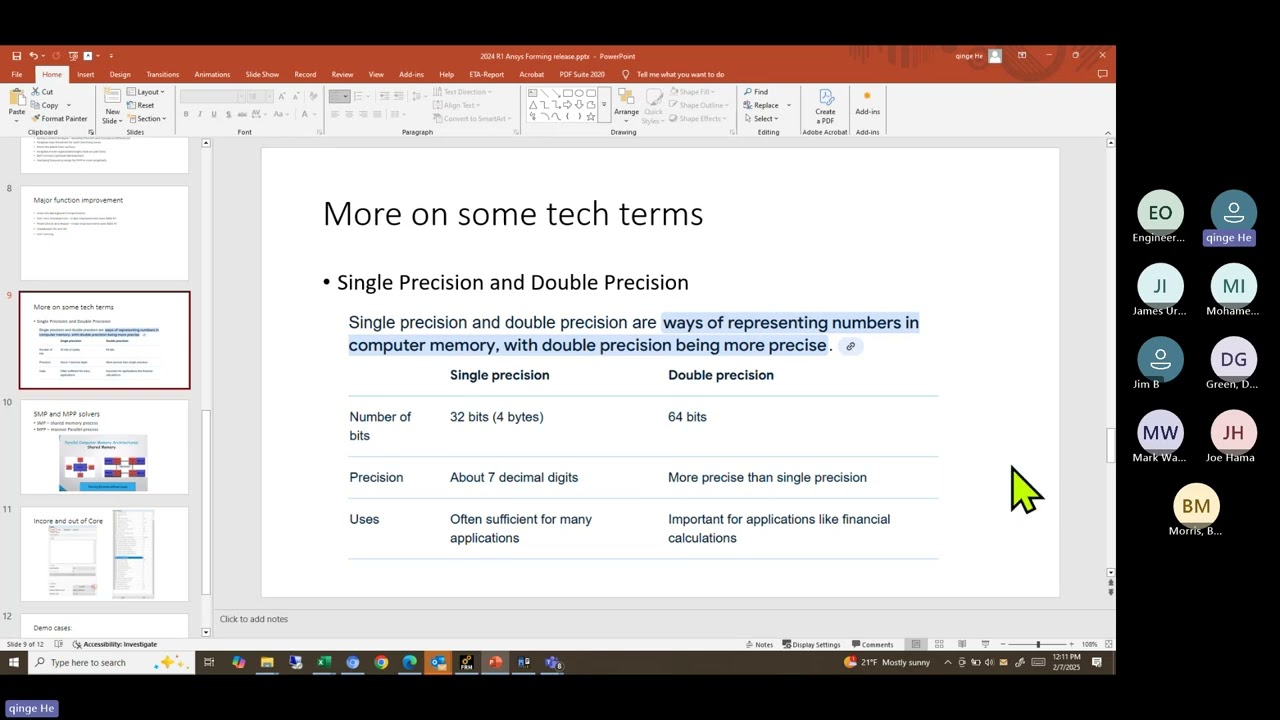Open the Add-ins store icon

click(x=867, y=97)
